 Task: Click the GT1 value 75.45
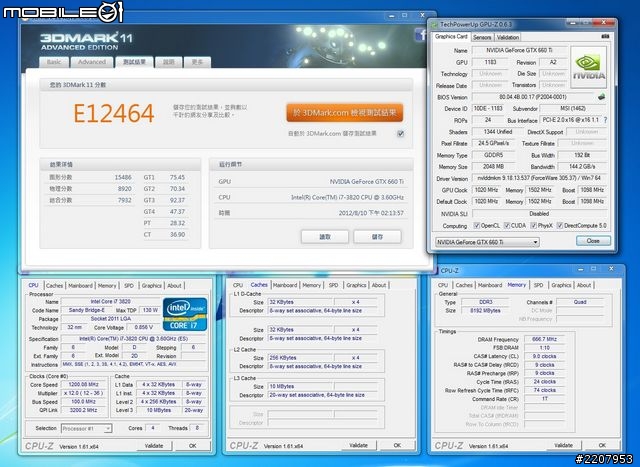click(177, 178)
